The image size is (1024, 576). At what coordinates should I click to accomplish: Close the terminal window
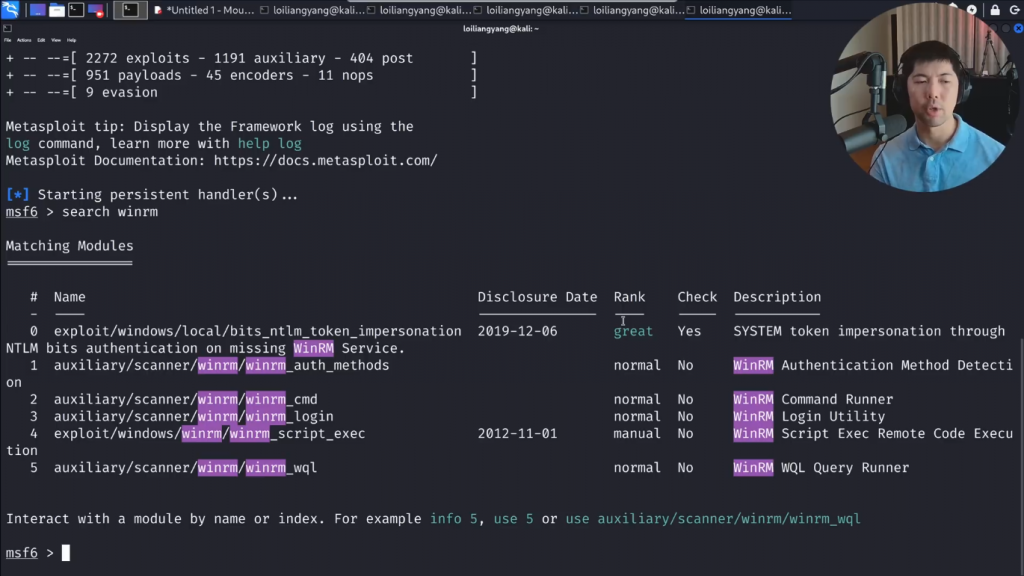(x=1018, y=29)
